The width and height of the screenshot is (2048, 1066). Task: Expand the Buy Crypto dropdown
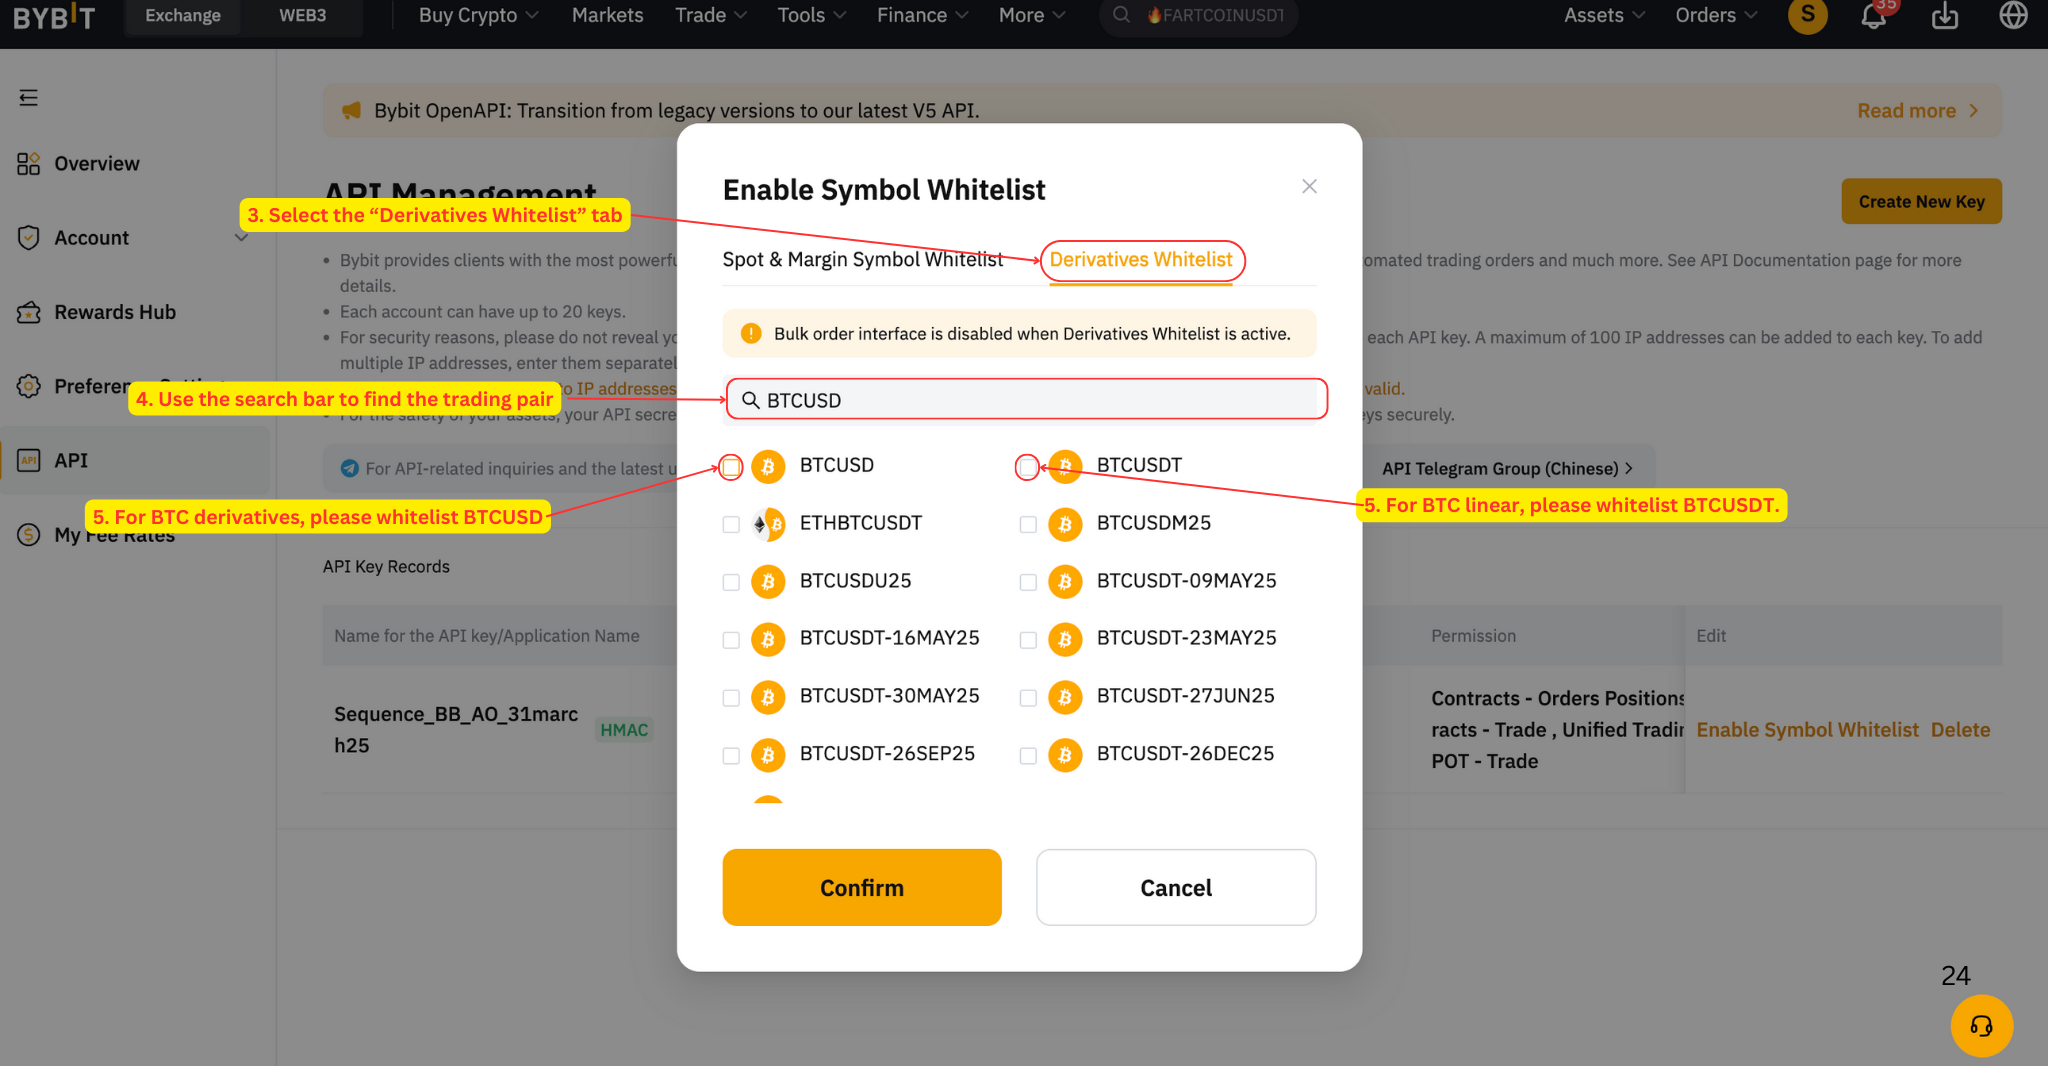479,15
